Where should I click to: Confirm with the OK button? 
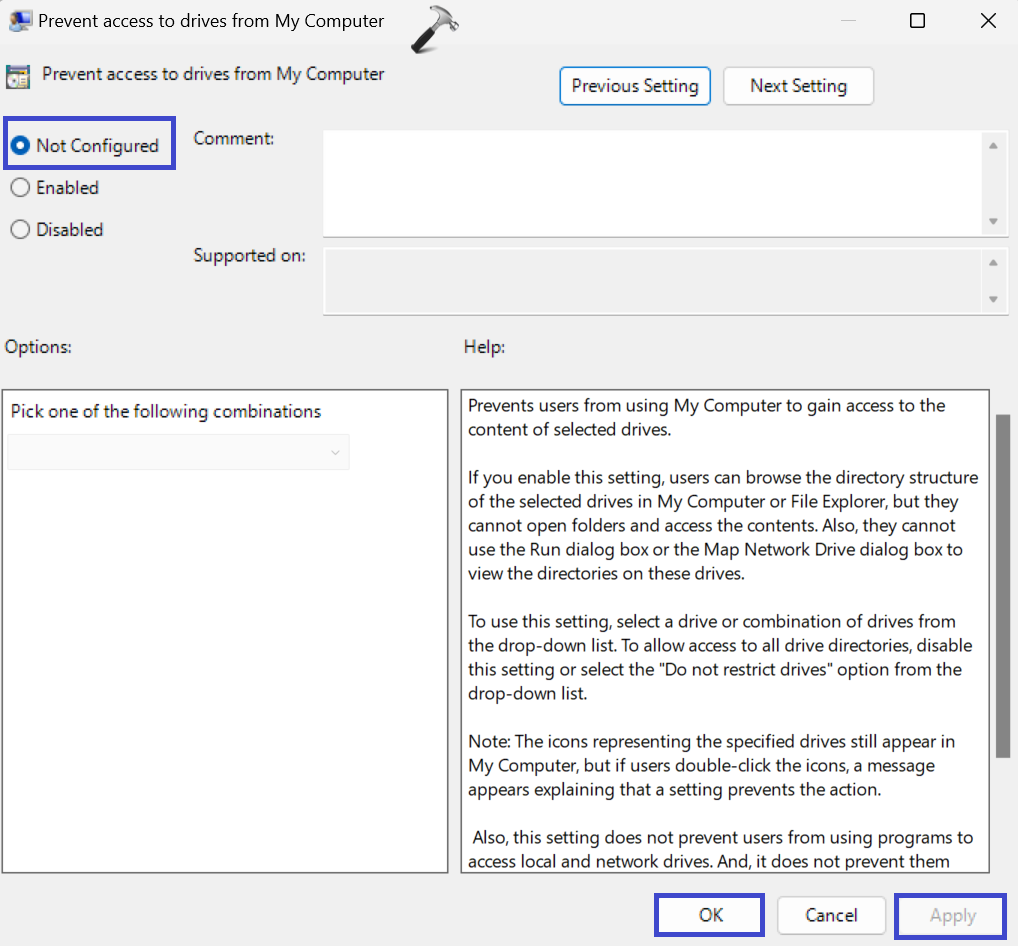710,915
